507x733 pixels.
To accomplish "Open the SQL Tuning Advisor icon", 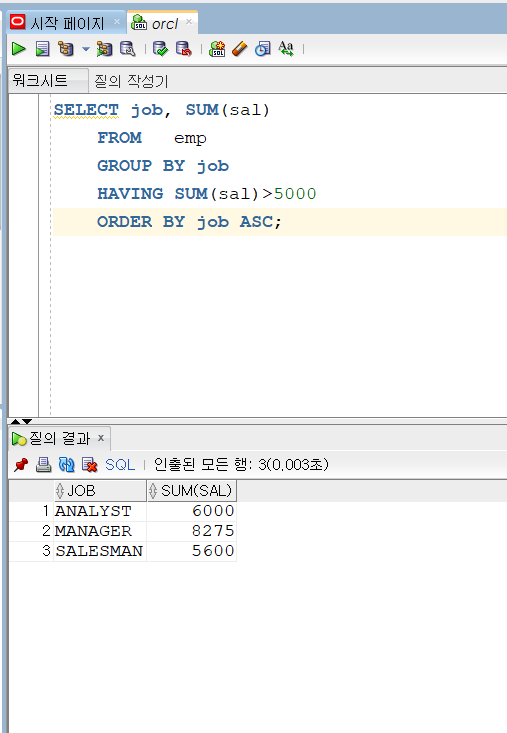I will tap(128, 49).
